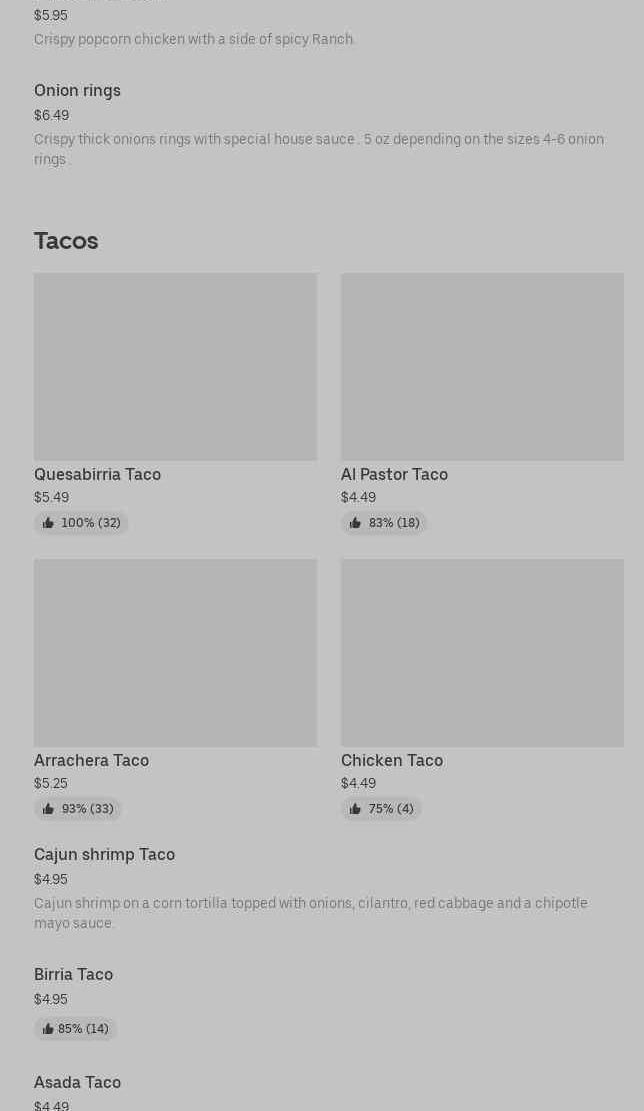The image size is (644, 1111).
Task: Open the Al Pastor Taco image
Action: pyautogui.click(x=482, y=367)
